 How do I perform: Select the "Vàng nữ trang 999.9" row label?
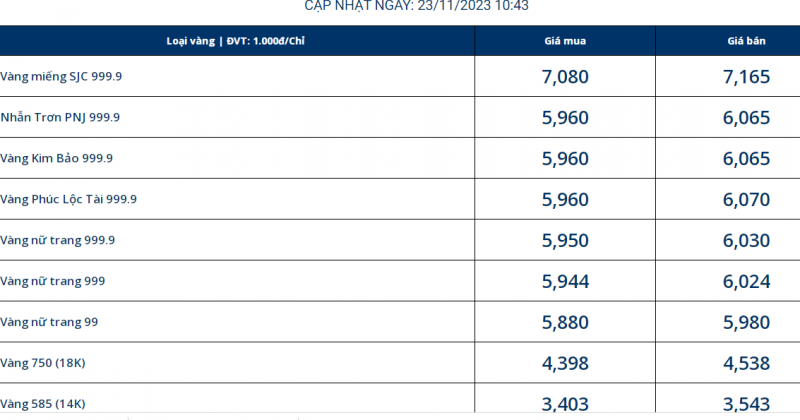pyautogui.click(x=58, y=240)
